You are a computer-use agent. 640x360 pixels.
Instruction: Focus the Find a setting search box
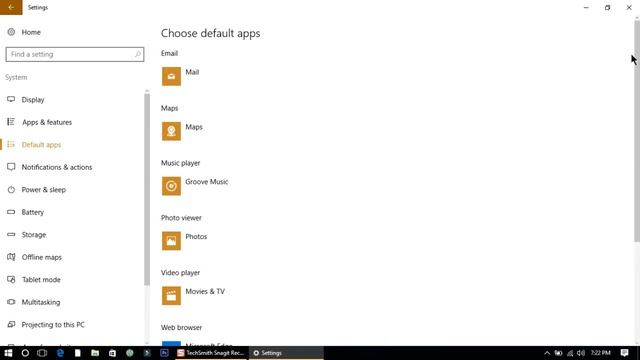75,54
